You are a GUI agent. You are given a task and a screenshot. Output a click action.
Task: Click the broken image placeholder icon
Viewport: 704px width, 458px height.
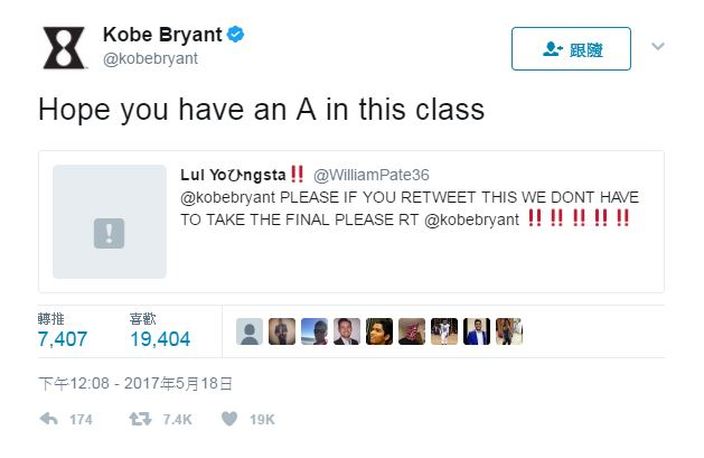[109, 233]
